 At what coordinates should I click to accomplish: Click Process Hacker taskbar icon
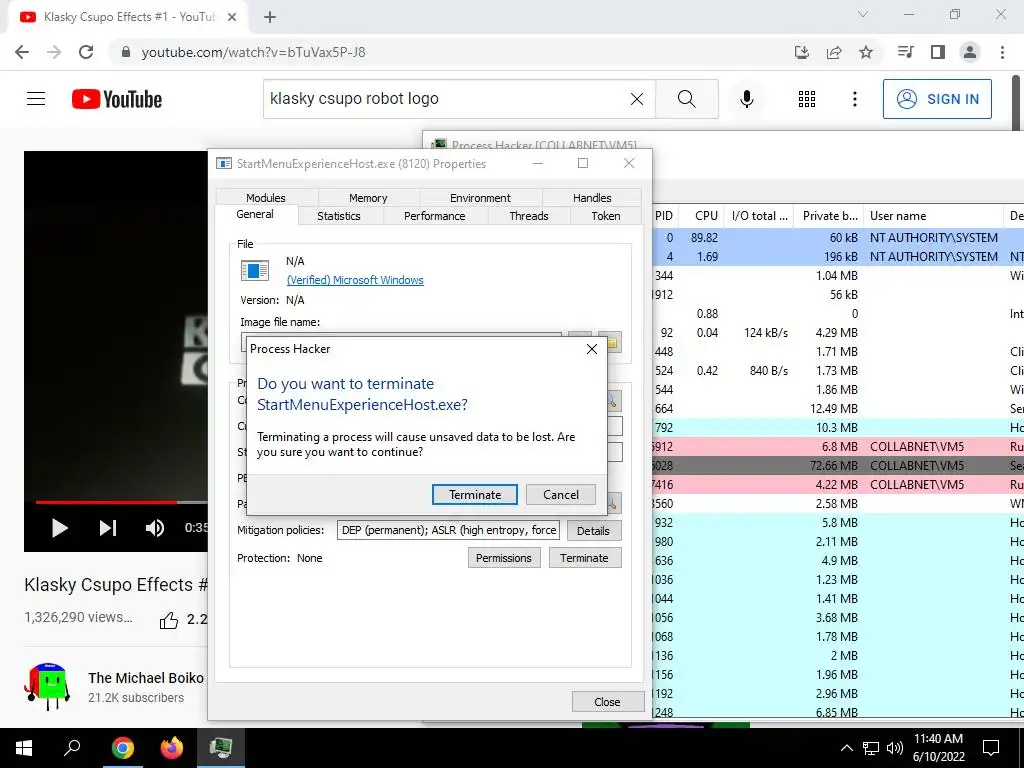coord(221,748)
